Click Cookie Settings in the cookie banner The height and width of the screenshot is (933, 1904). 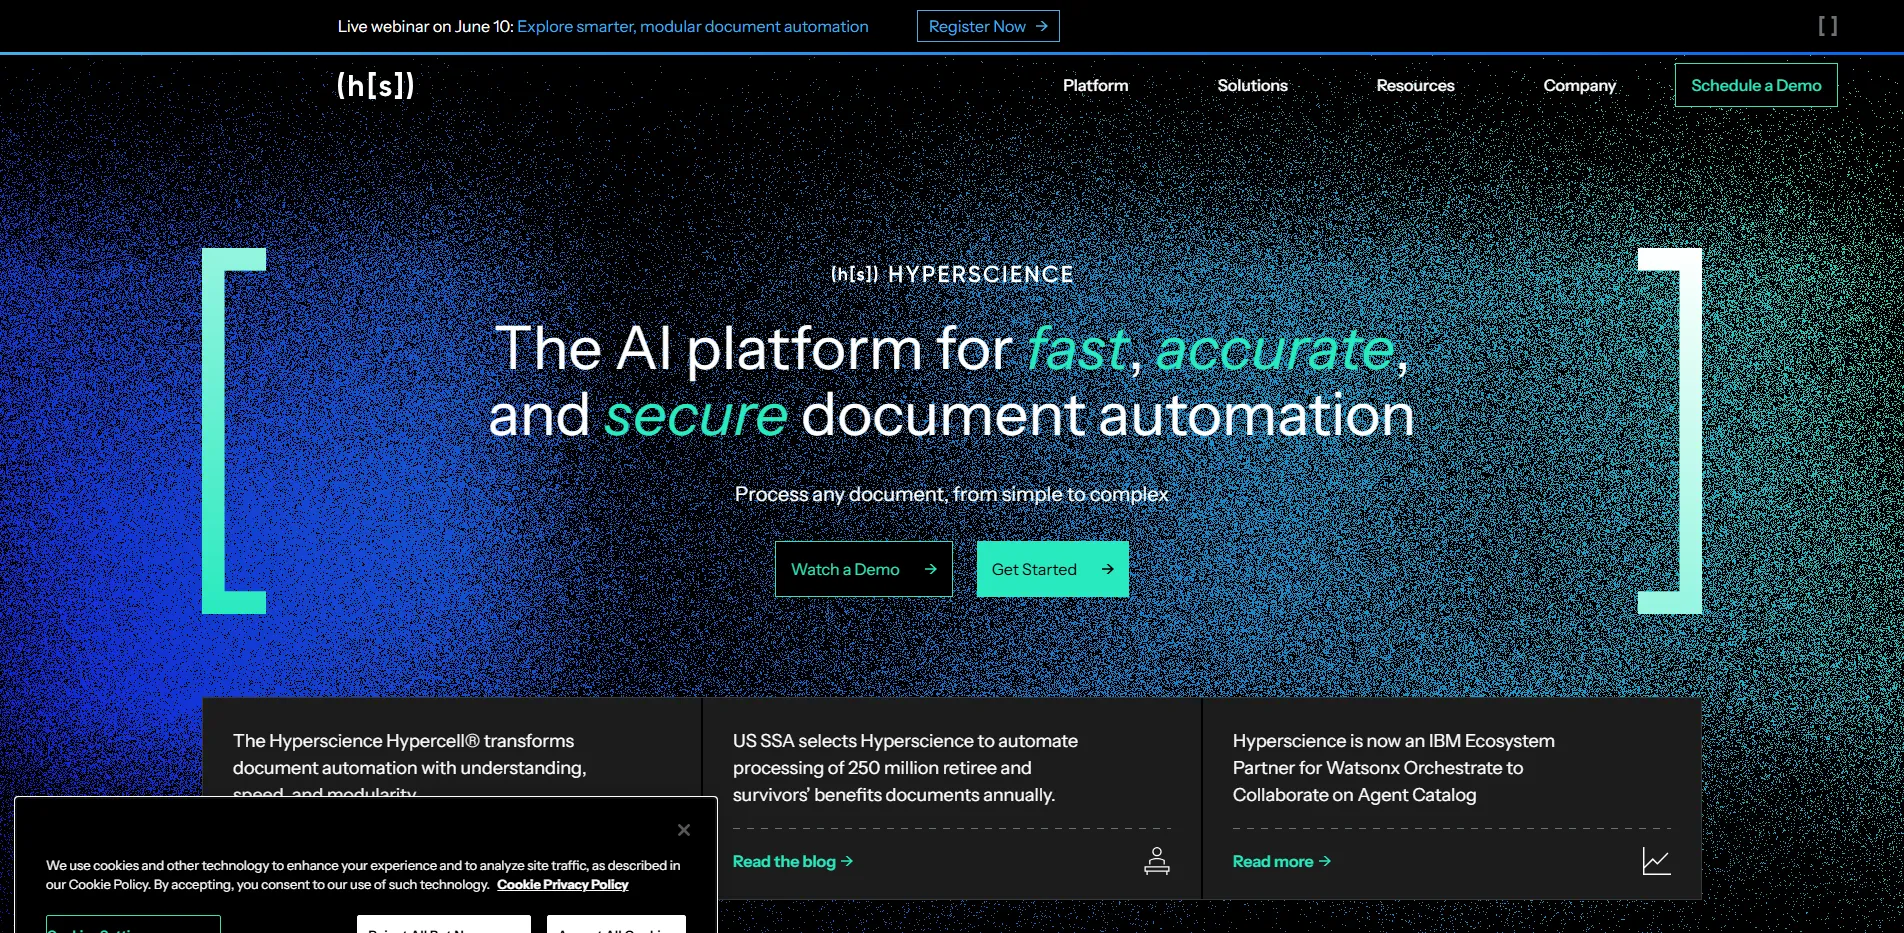tap(133, 929)
